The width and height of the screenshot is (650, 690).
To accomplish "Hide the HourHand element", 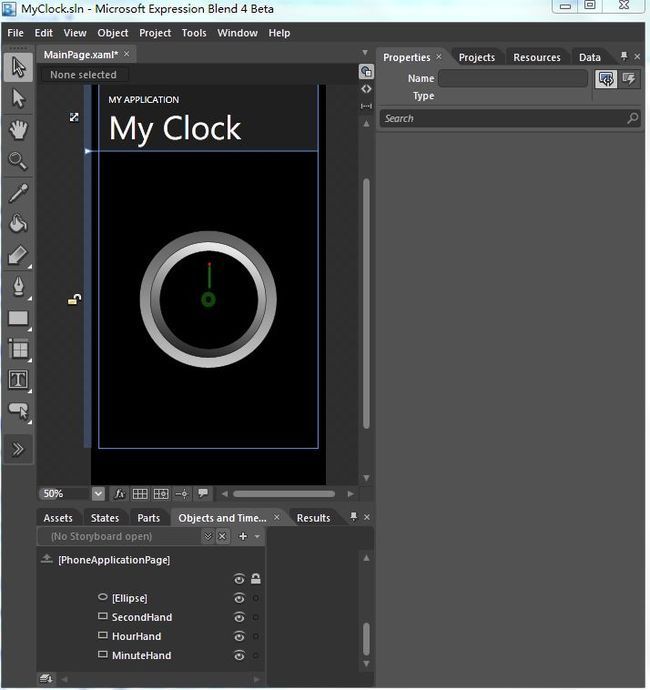I will 239,636.
